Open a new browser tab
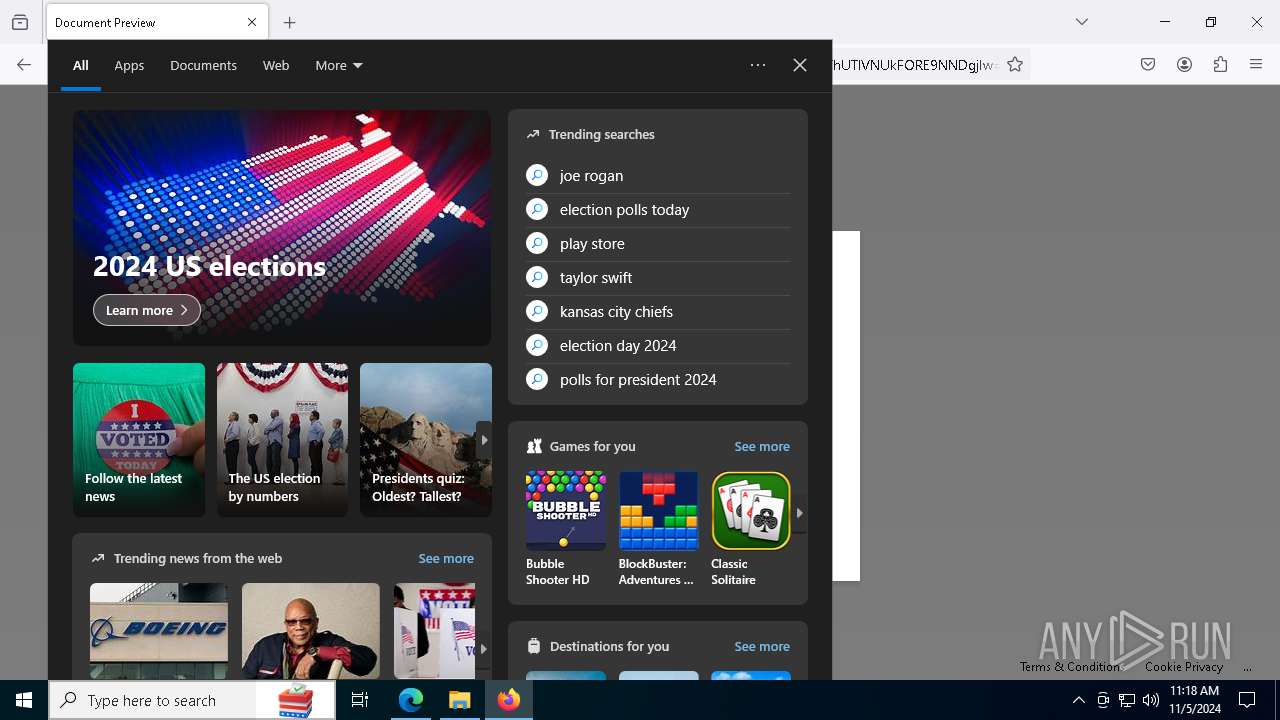The image size is (1280, 720). (289, 22)
